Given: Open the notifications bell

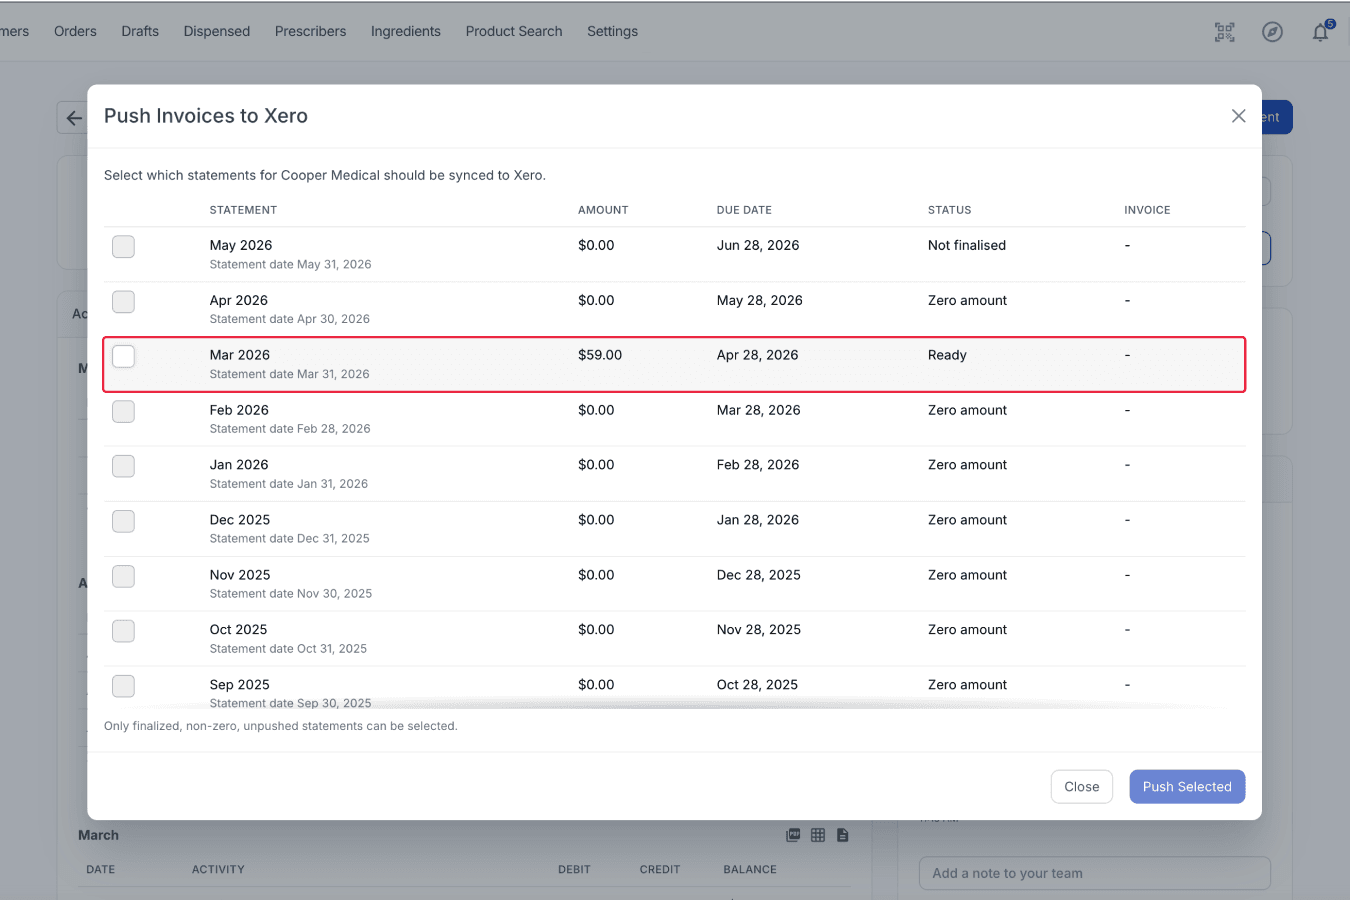Looking at the screenshot, I should (1321, 32).
